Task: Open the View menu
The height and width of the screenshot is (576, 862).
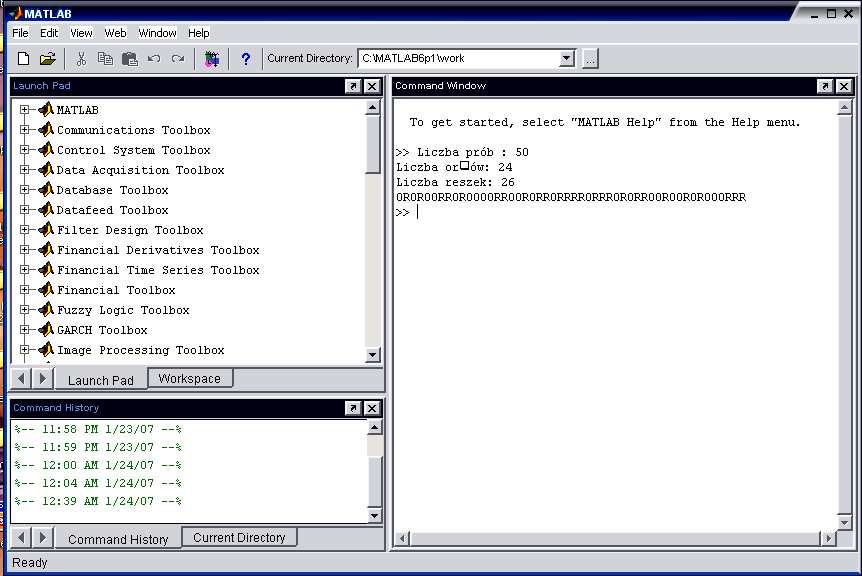Action: 81,33
